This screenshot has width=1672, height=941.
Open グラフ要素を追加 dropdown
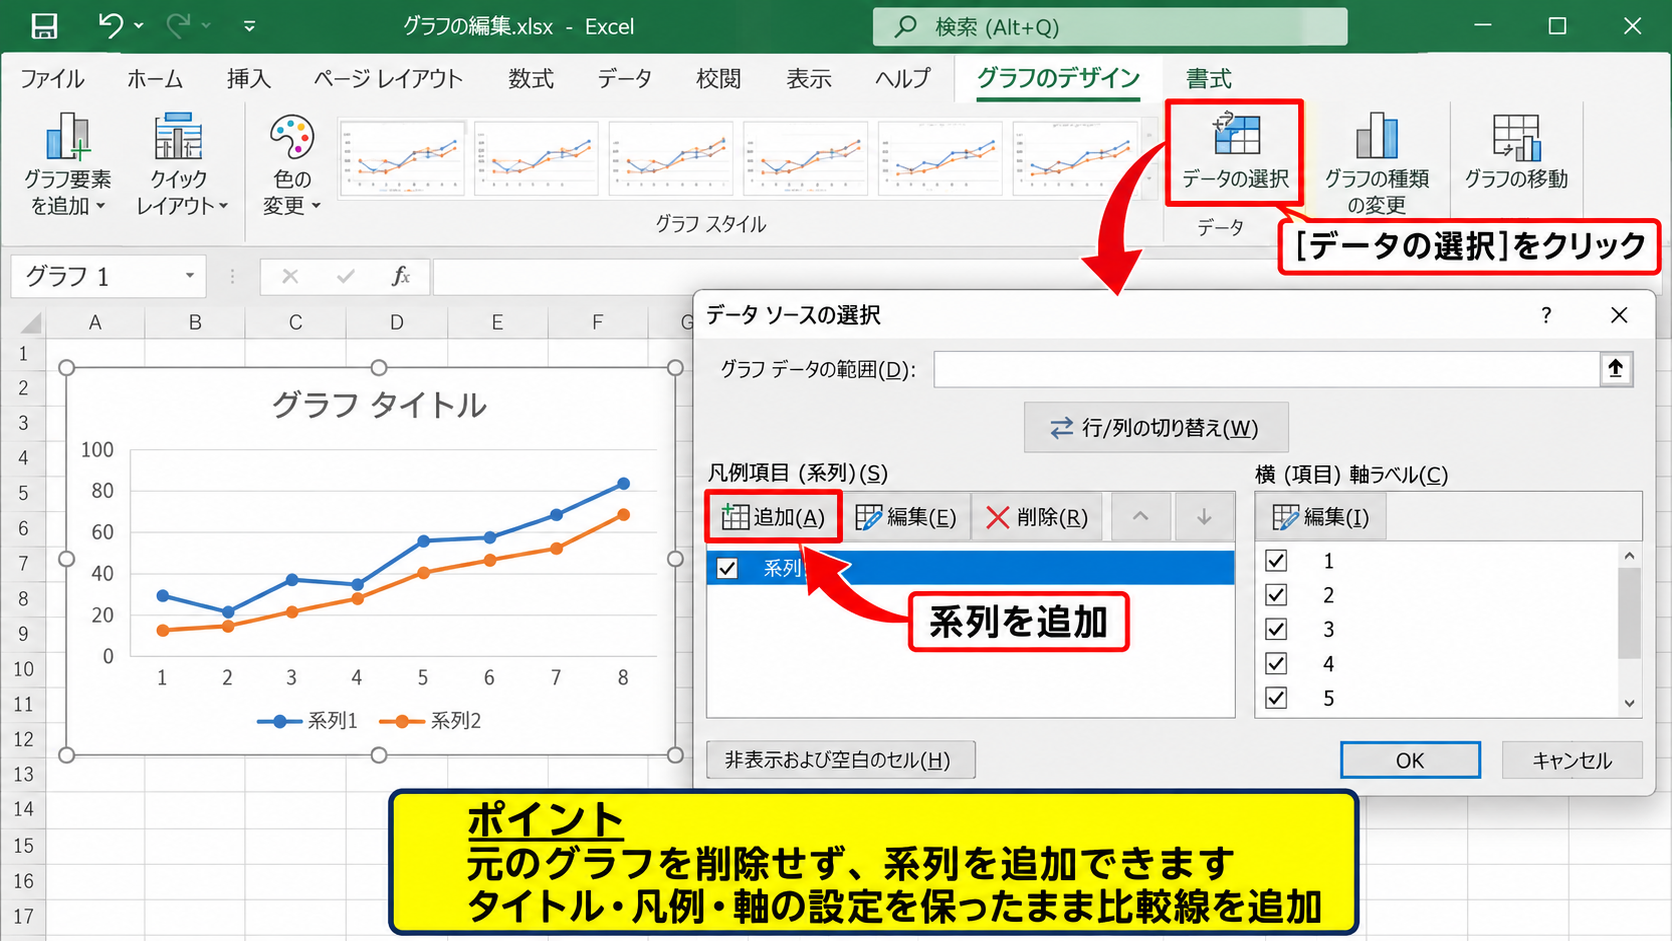[x=67, y=164]
